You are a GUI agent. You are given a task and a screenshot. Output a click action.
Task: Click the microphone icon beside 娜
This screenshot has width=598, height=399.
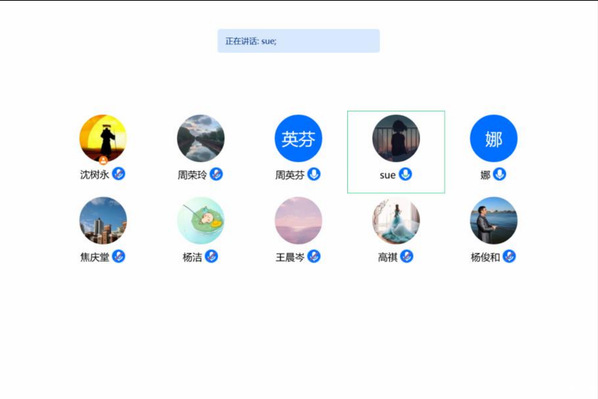tap(500, 174)
